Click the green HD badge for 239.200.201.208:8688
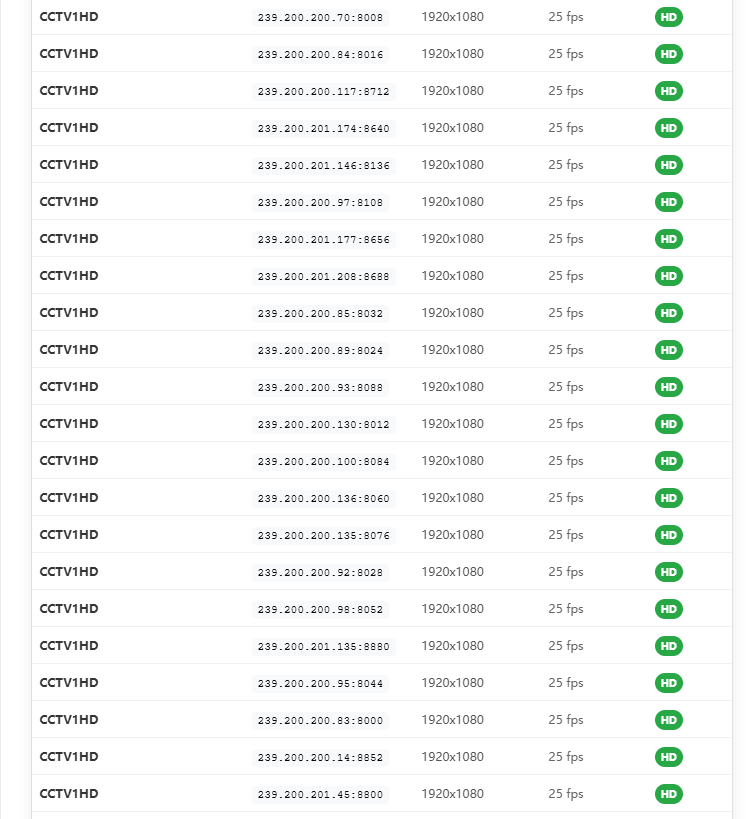This screenshot has height=819, width=753. [x=668, y=276]
